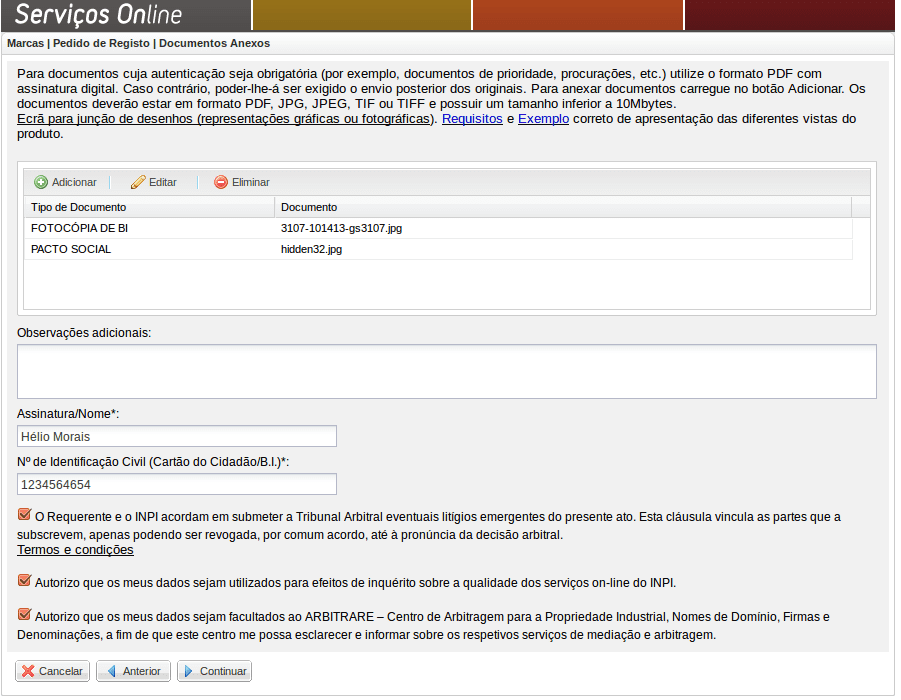This screenshot has height=700, width=901.
Task: Open the 3107-101413-gs3107.jpg document link
Action: click(340, 228)
